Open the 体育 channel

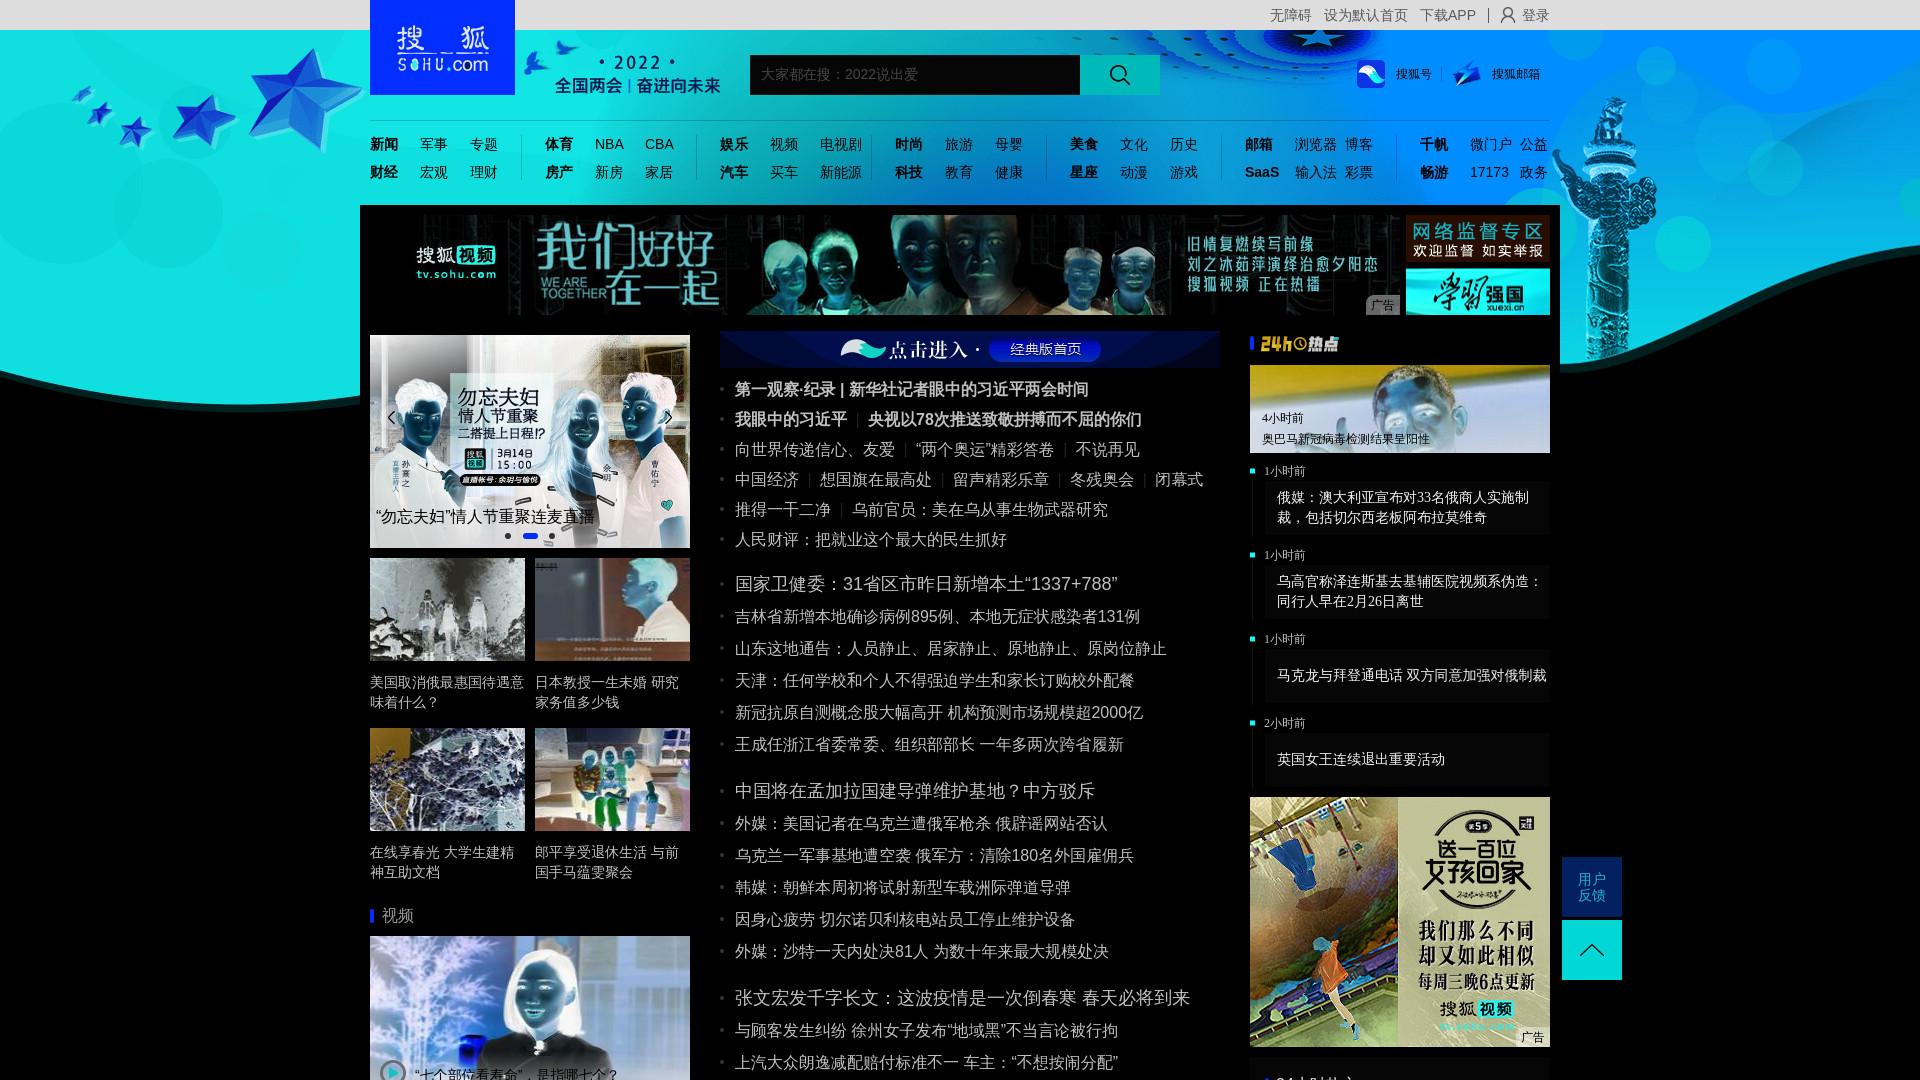pos(559,144)
